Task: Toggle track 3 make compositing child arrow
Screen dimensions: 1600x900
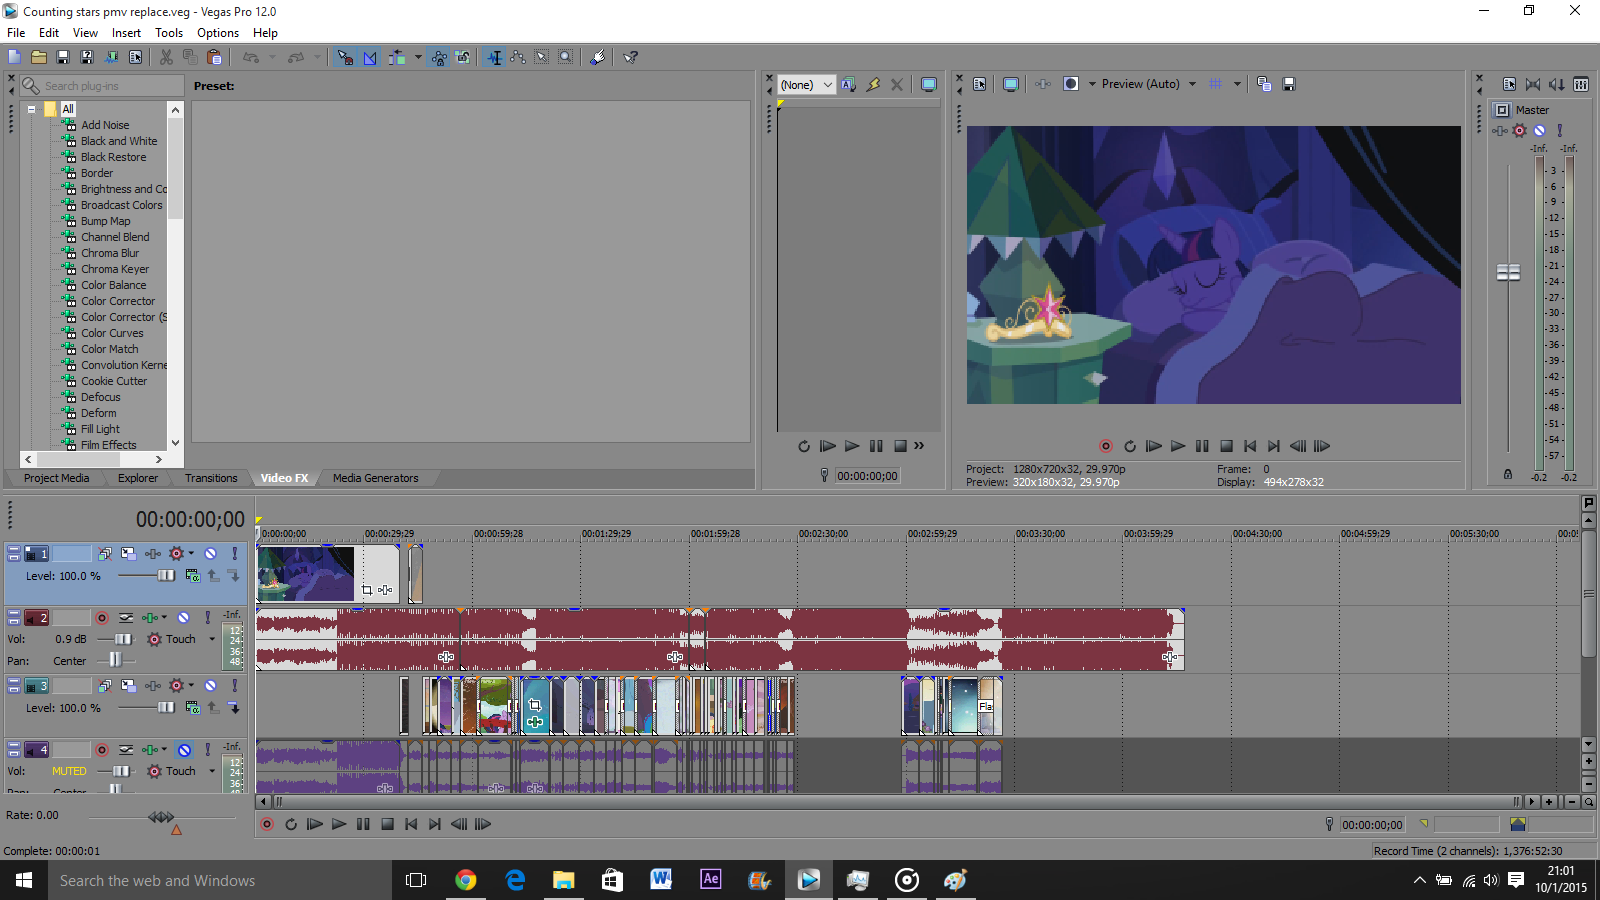Action: 233,708
